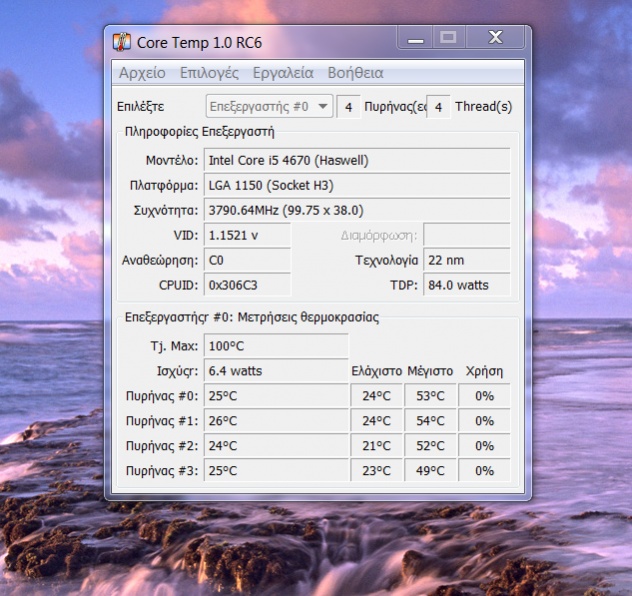Click the empty Διαμόρφωση field
This screenshot has width=632, height=596.
click(x=467, y=235)
